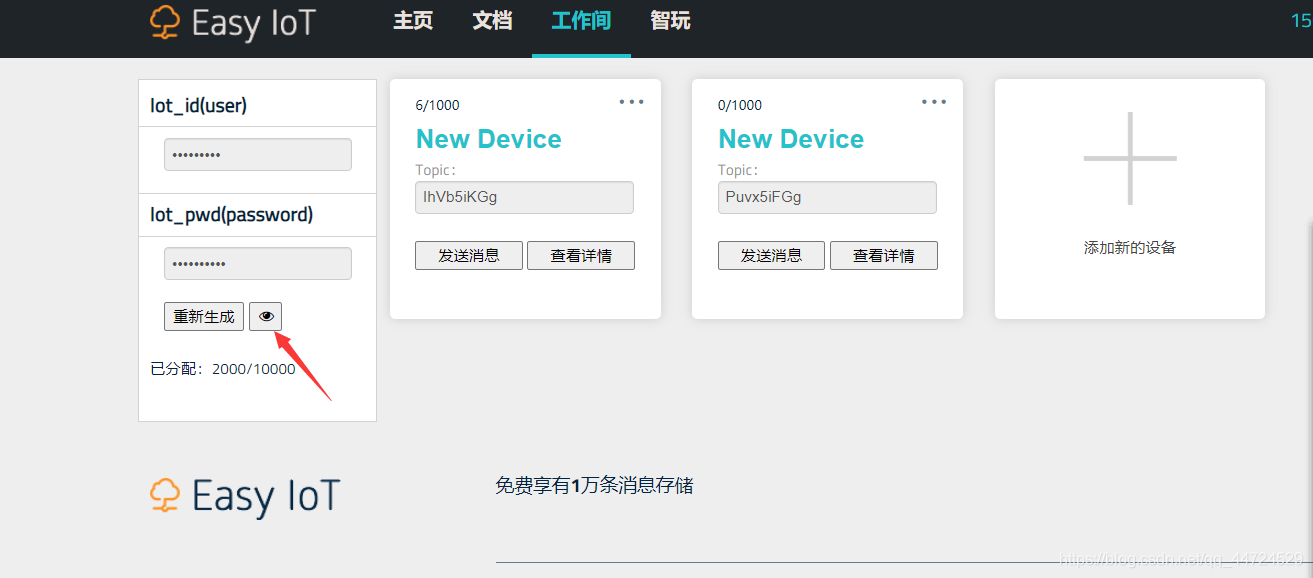1313x578 pixels.
Task: Select topic field Puvx5iFGg
Action: [827, 197]
